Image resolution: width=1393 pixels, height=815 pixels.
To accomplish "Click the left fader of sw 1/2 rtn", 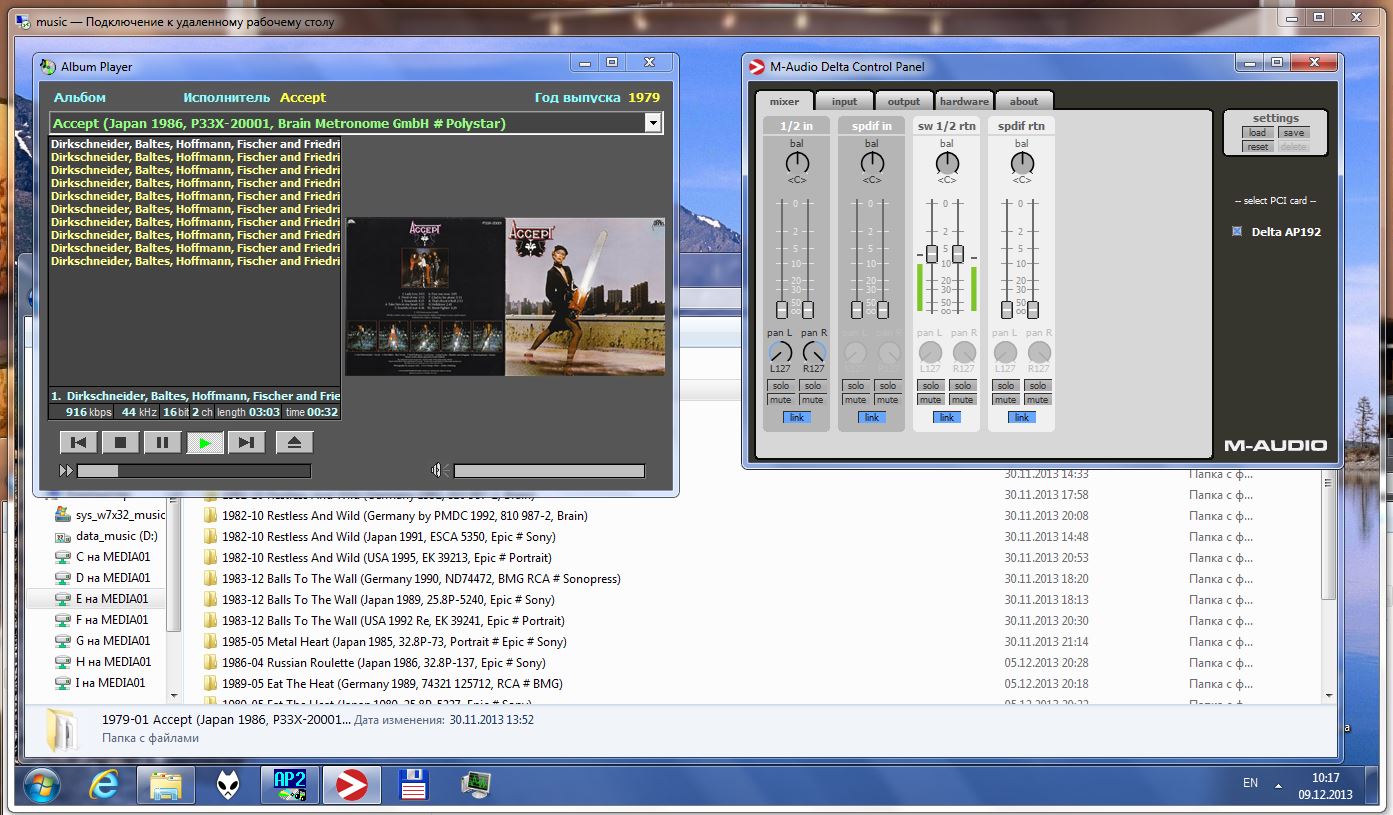I will click(932, 254).
